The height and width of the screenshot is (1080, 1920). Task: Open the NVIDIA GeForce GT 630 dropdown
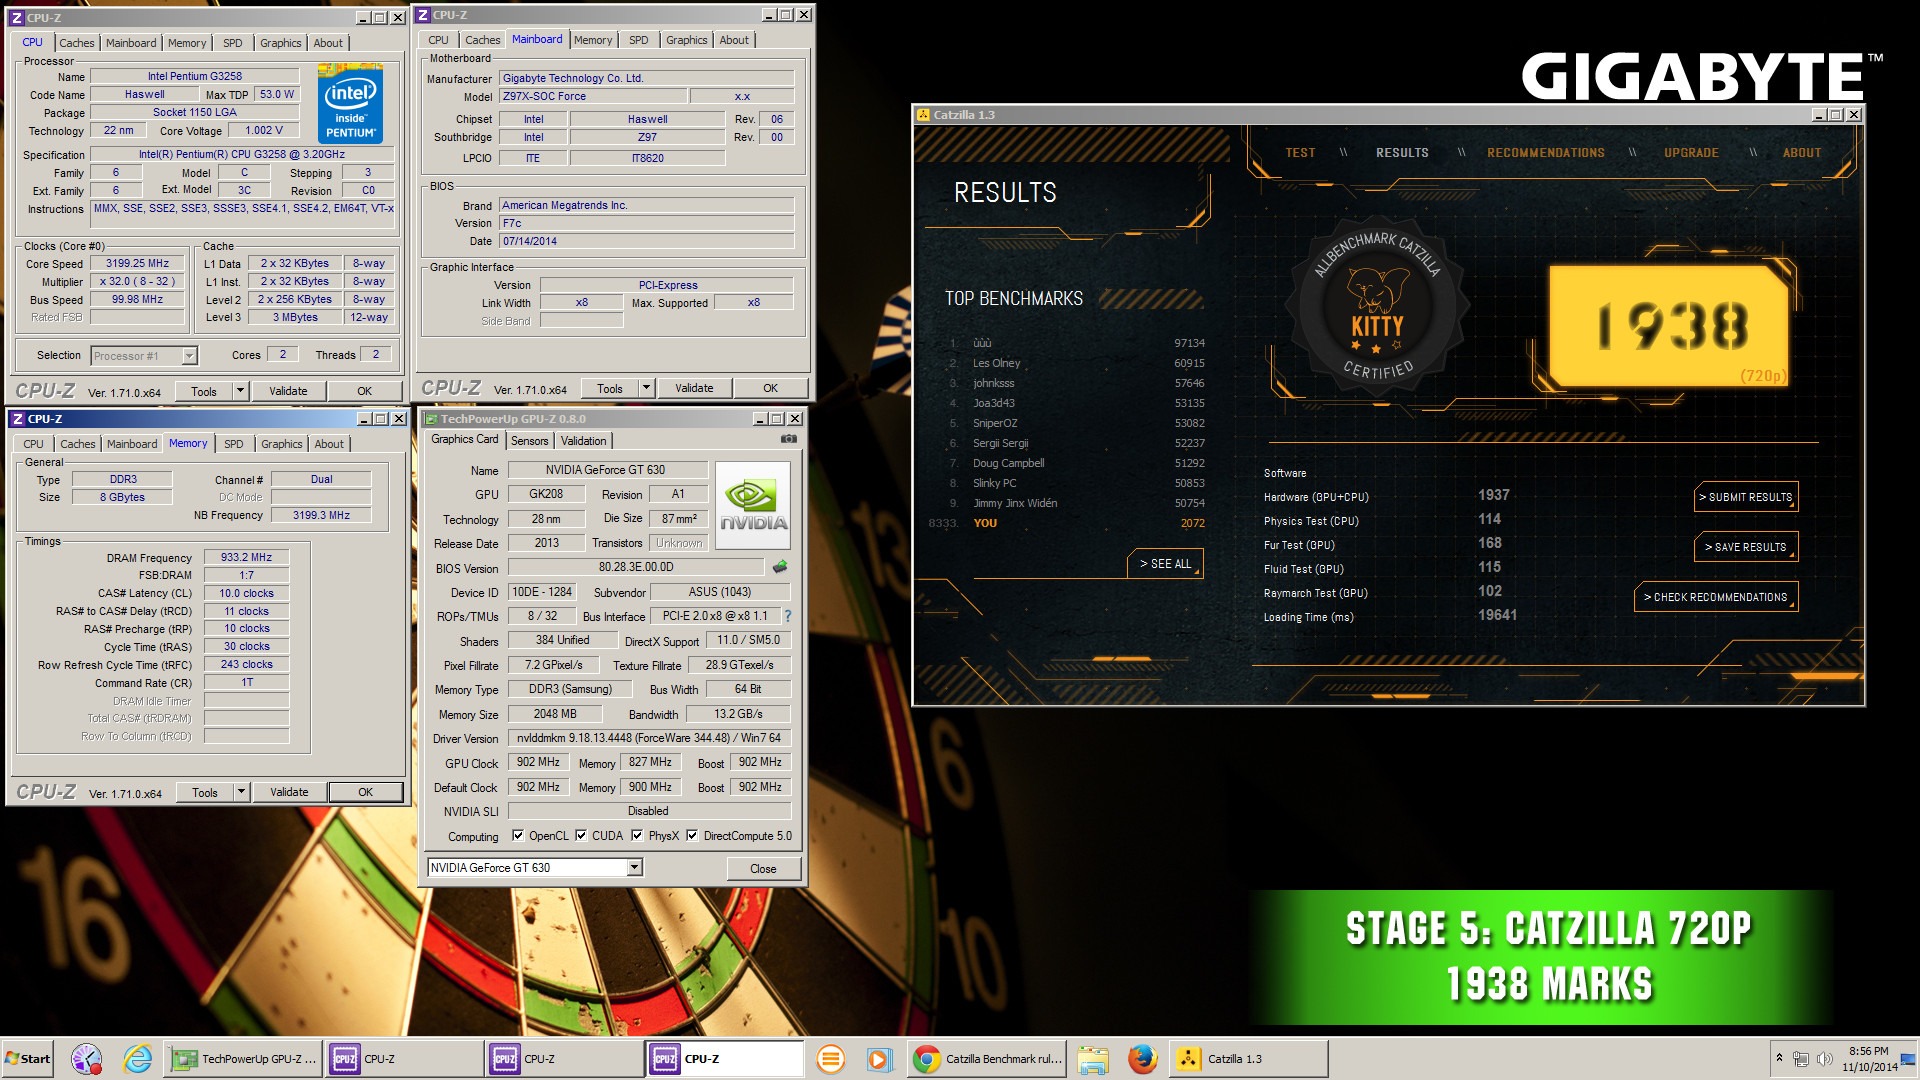[x=634, y=868]
